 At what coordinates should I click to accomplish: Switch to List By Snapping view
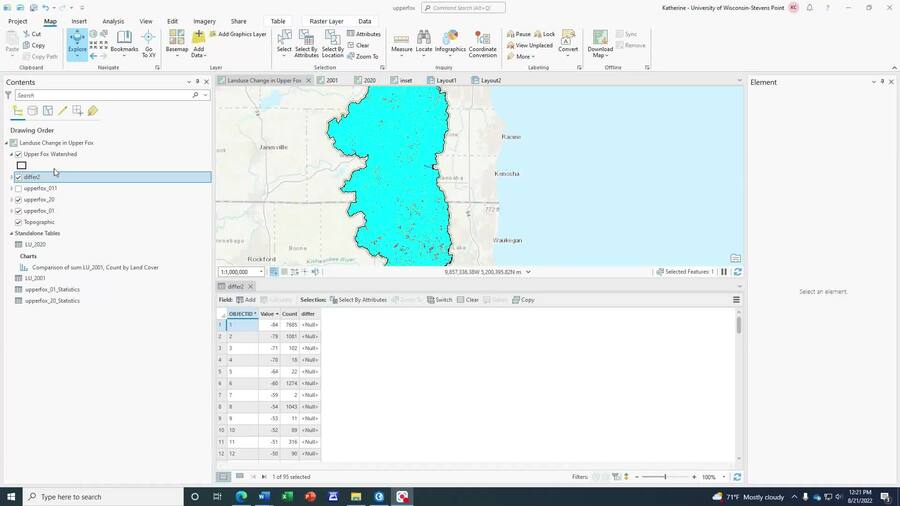[x=77, y=111]
